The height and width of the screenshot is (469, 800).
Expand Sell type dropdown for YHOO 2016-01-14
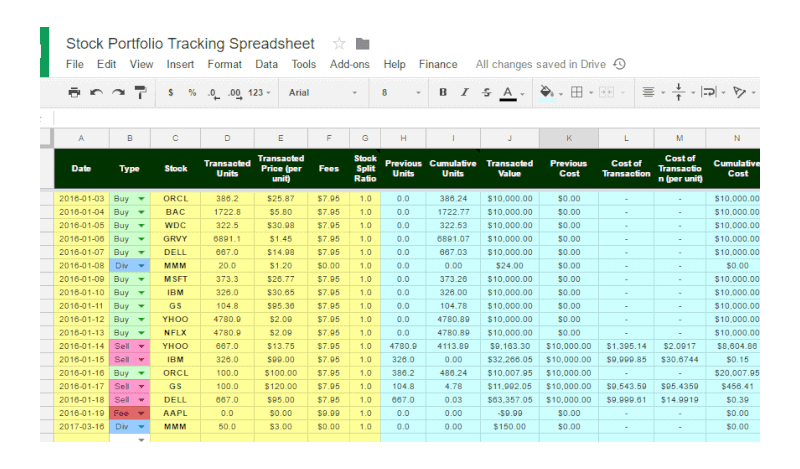[x=141, y=347]
